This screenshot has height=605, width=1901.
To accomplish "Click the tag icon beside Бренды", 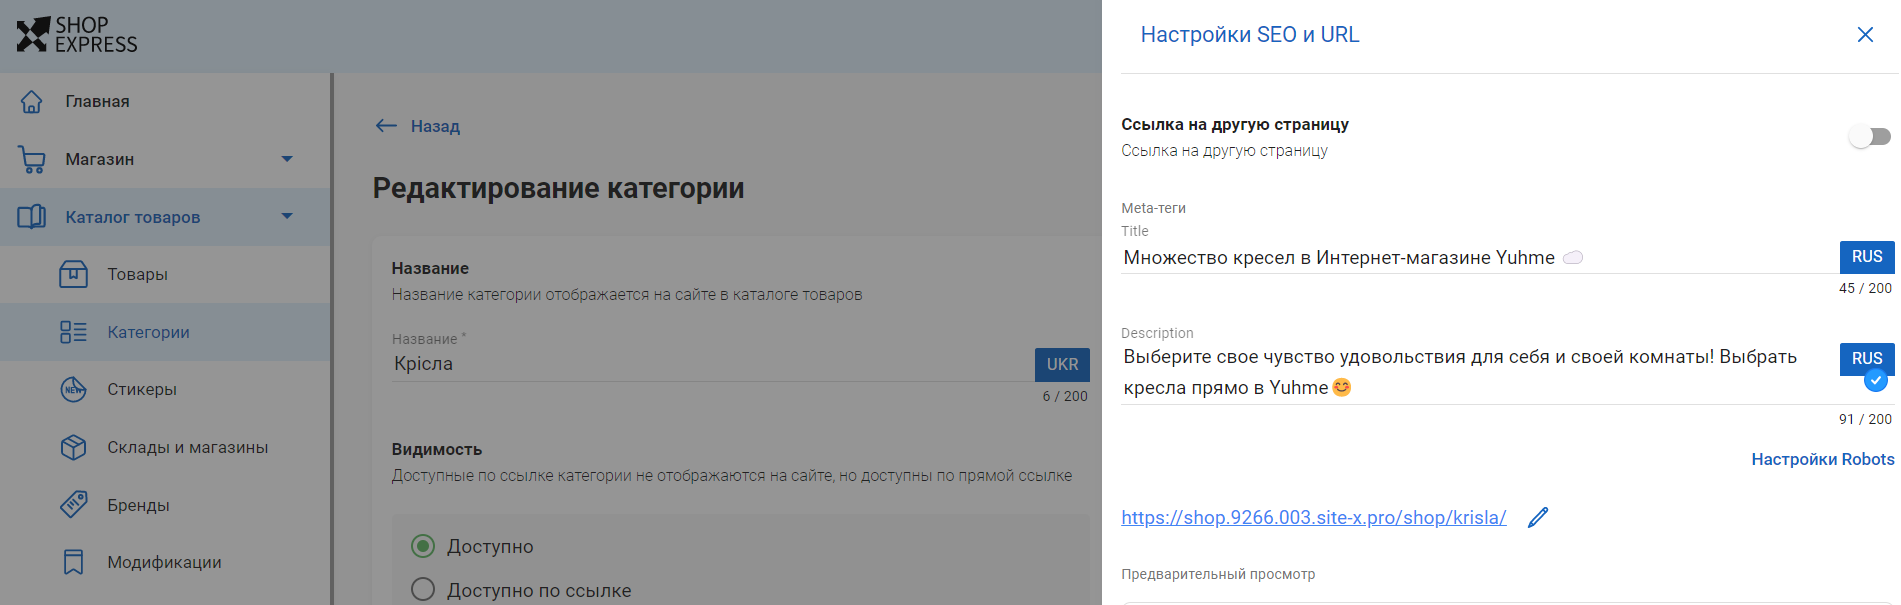I will [74, 505].
